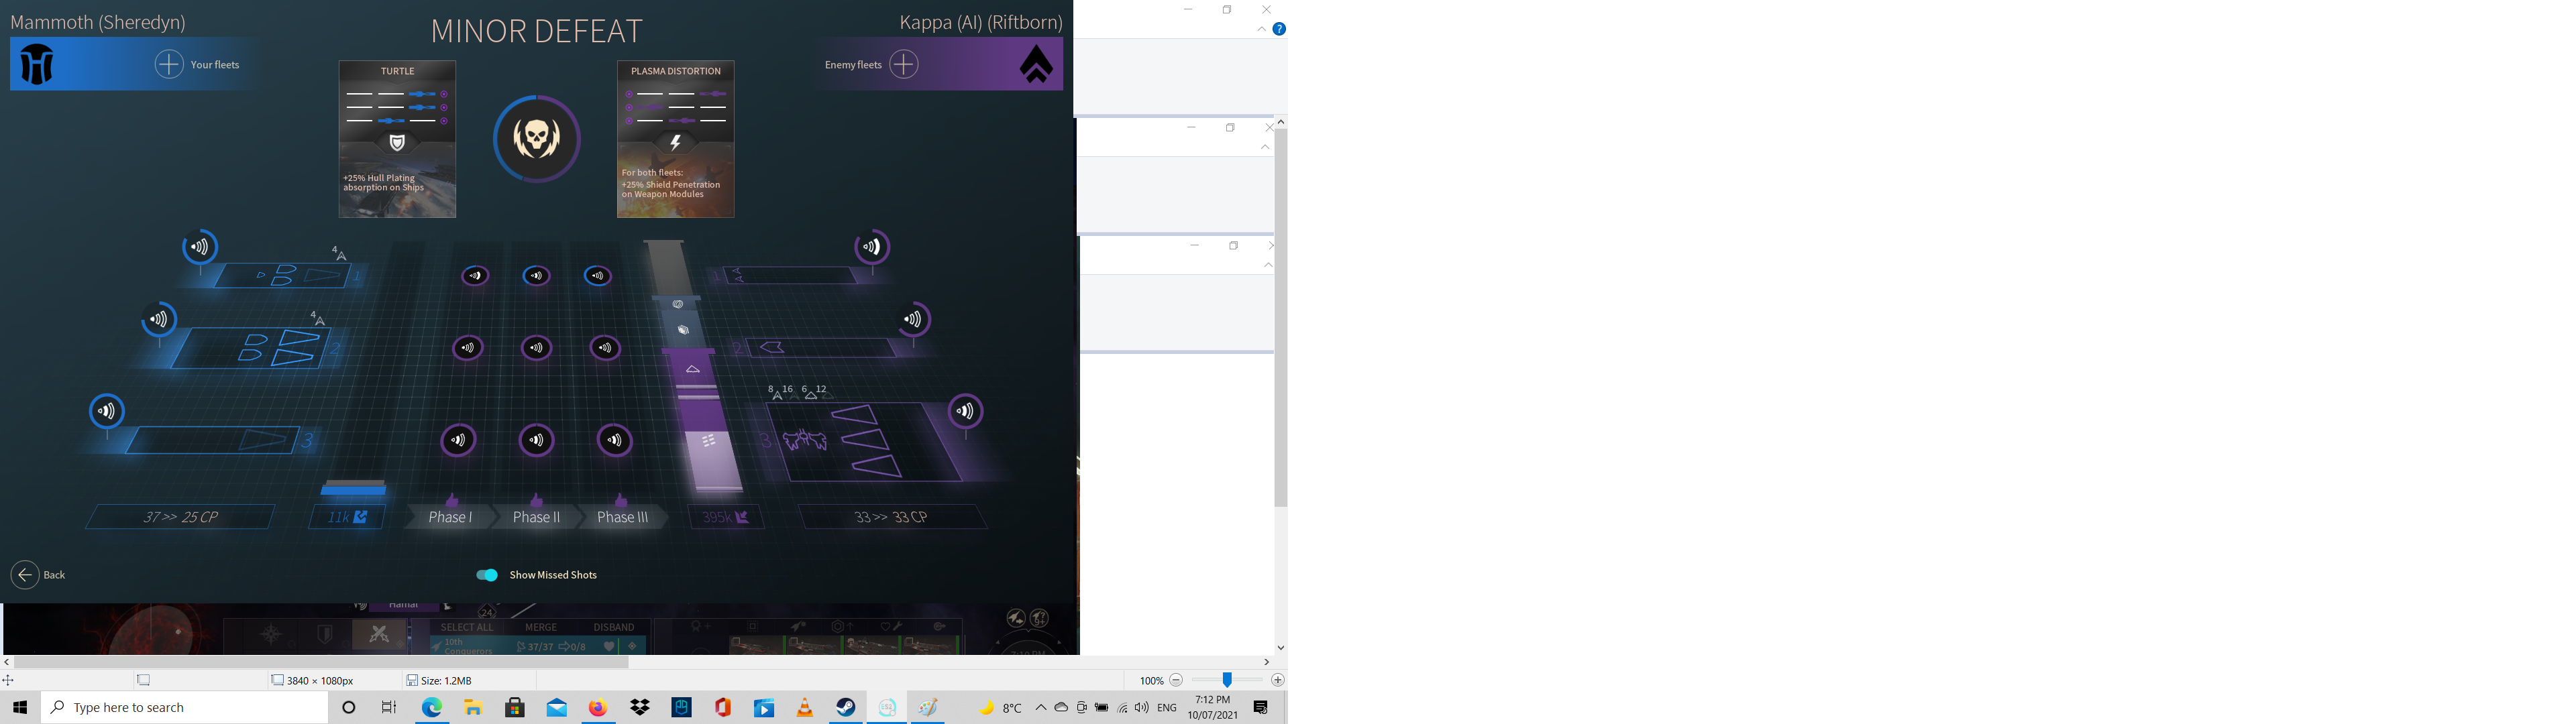Screen dimensions: 2576x724
Task: Click the skull defeat emblem
Action: (537, 138)
